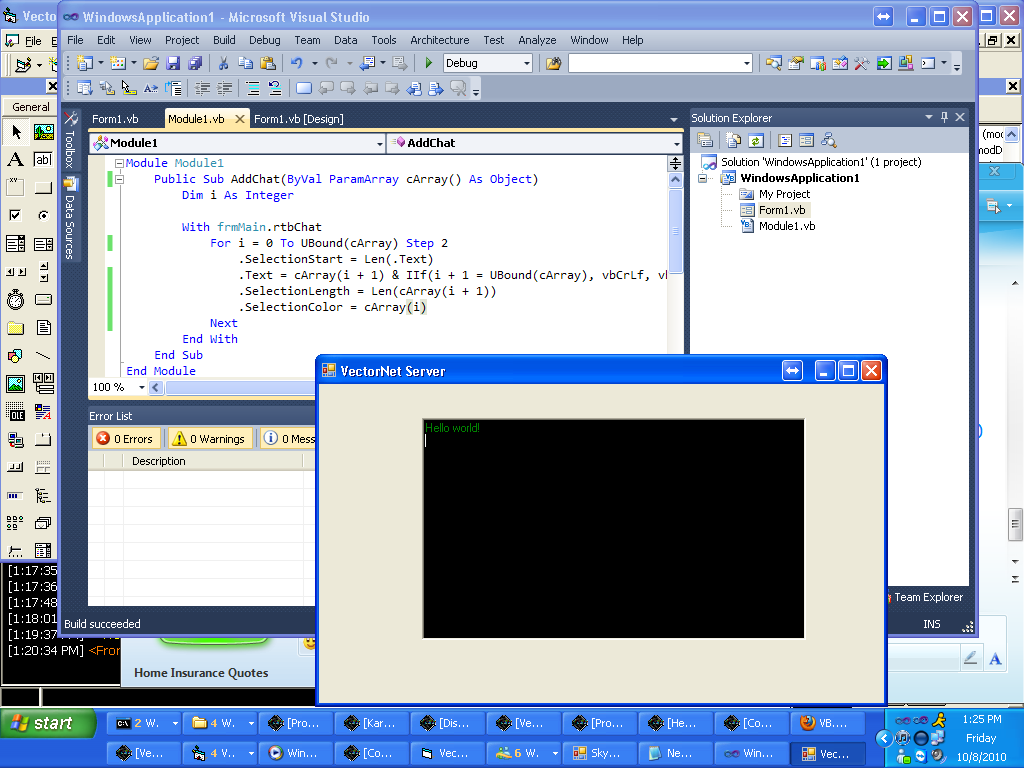Open the Module1 class name dropdown
1024x768 pixels.
point(379,143)
